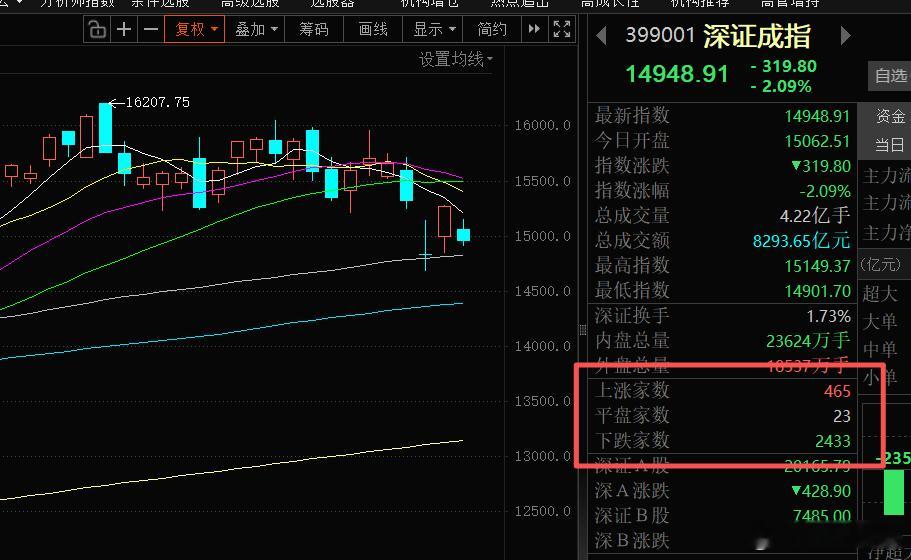This screenshot has height=560, width=911.
Task: Open the 叠加 overlay dropdown
Action: point(255,29)
